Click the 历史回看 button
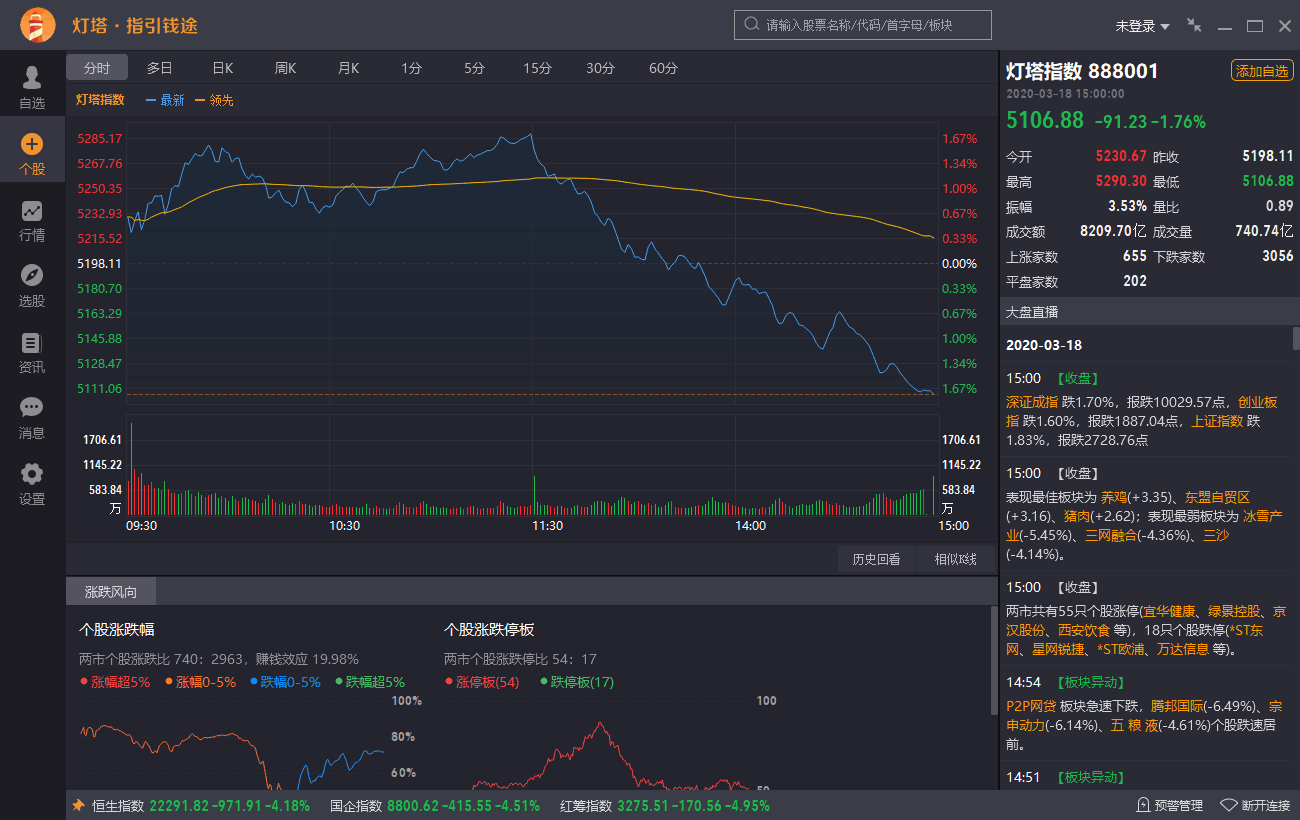The height and width of the screenshot is (820, 1300). point(876,559)
